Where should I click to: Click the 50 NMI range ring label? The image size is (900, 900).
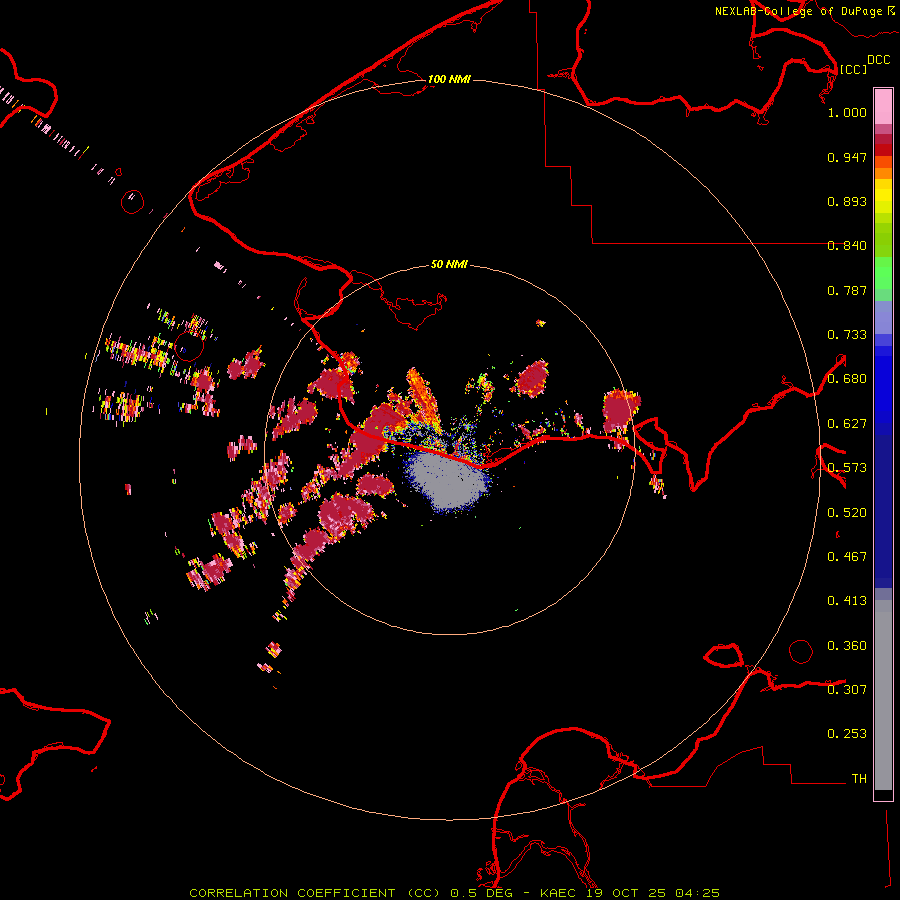449,264
